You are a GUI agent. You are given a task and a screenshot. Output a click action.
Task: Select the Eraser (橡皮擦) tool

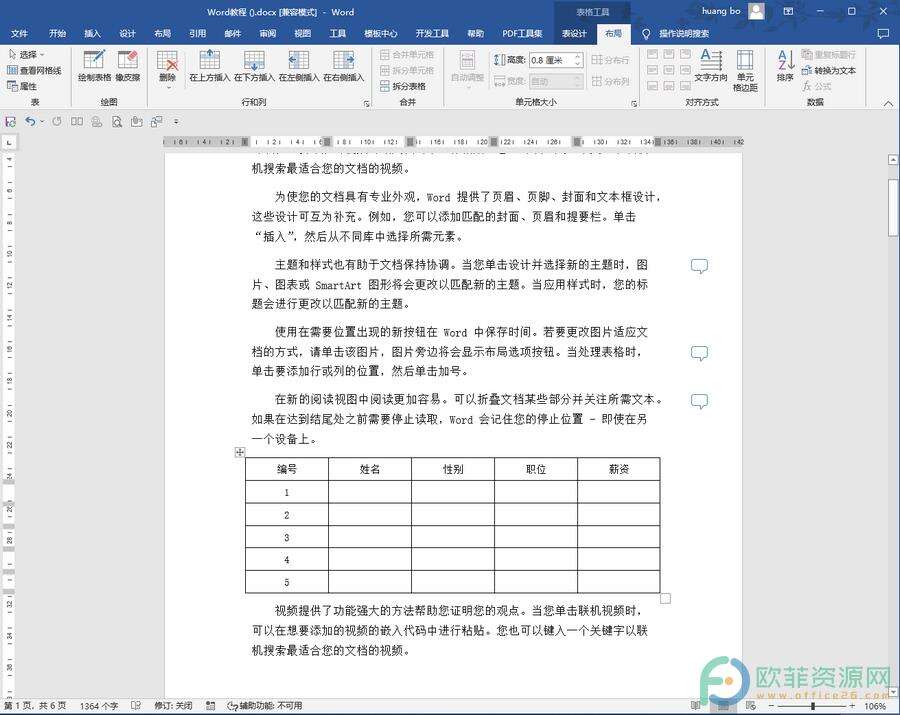click(x=127, y=66)
